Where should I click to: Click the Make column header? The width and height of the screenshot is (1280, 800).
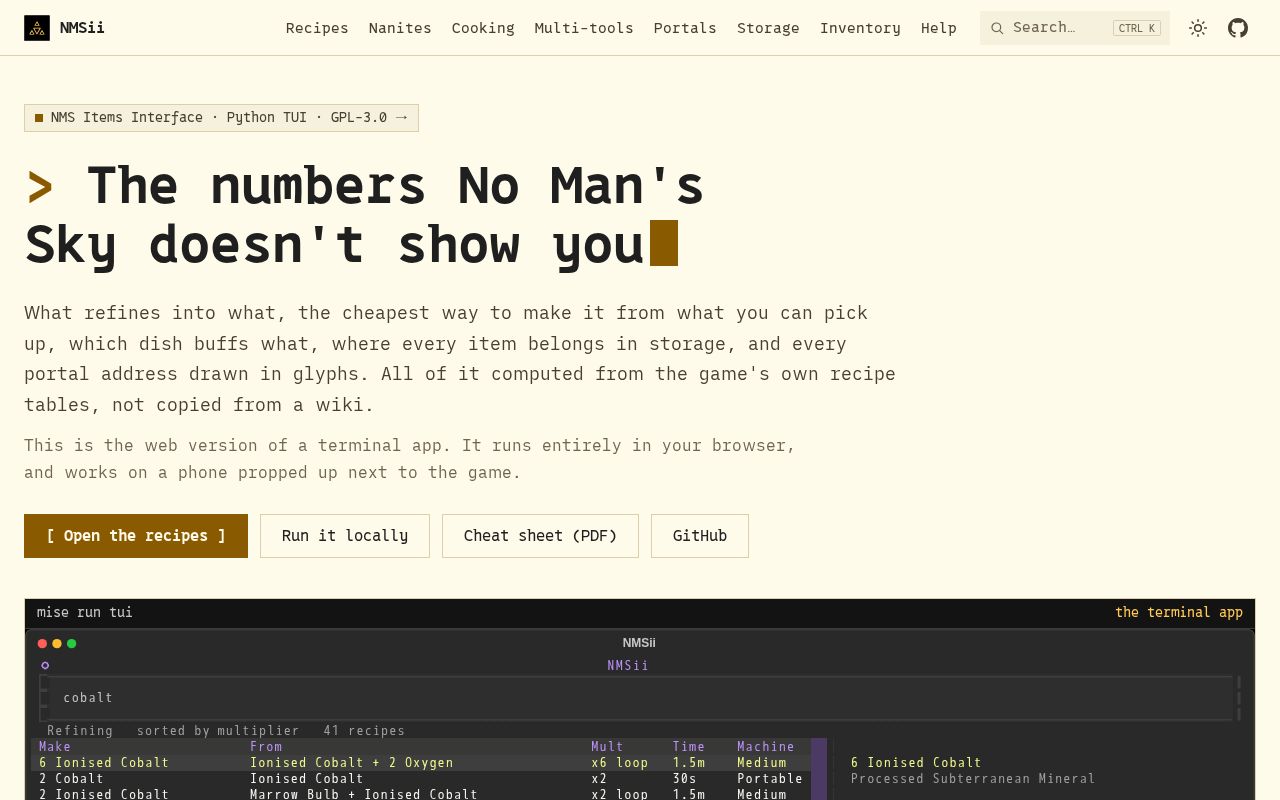point(55,747)
